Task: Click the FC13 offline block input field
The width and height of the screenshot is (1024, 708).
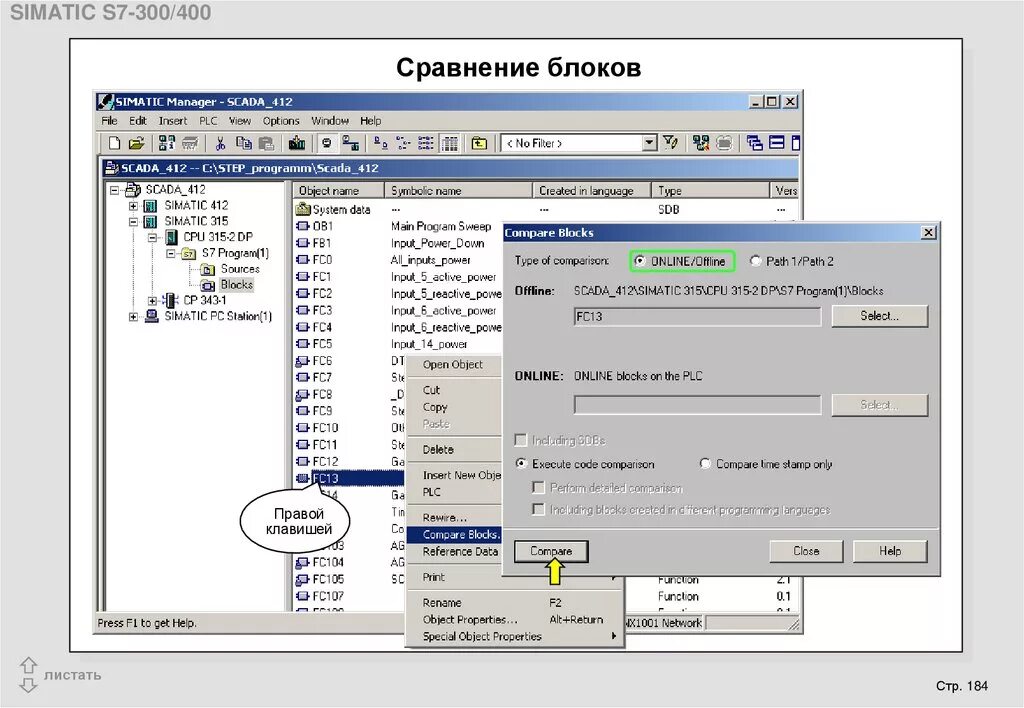Action: click(x=697, y=317)
